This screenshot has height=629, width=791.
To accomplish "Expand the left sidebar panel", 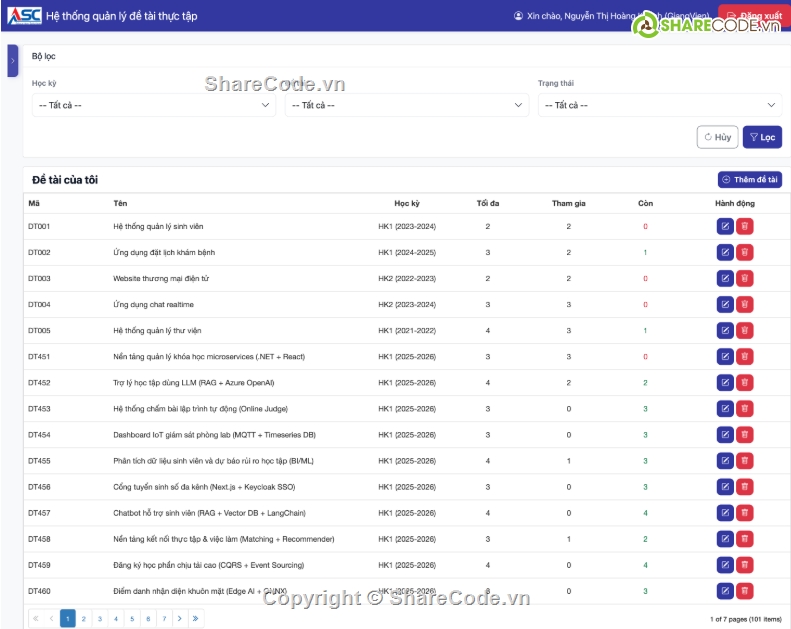I will pos(12,61).
